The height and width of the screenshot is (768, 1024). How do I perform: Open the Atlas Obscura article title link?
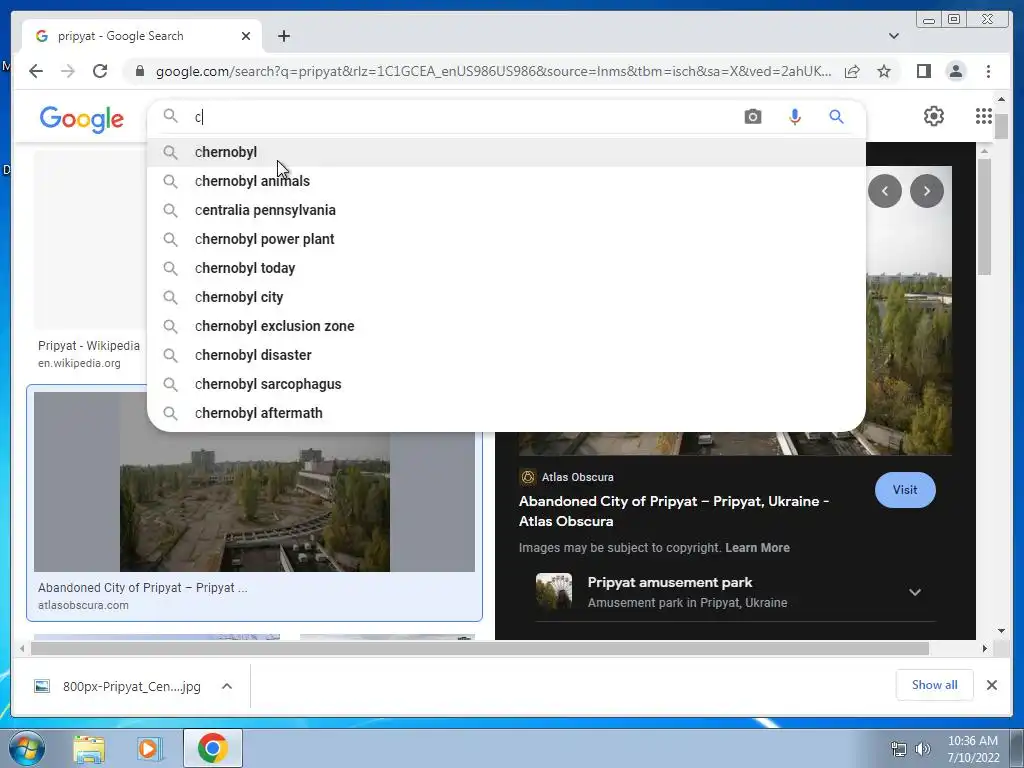[x=673, y=511]
